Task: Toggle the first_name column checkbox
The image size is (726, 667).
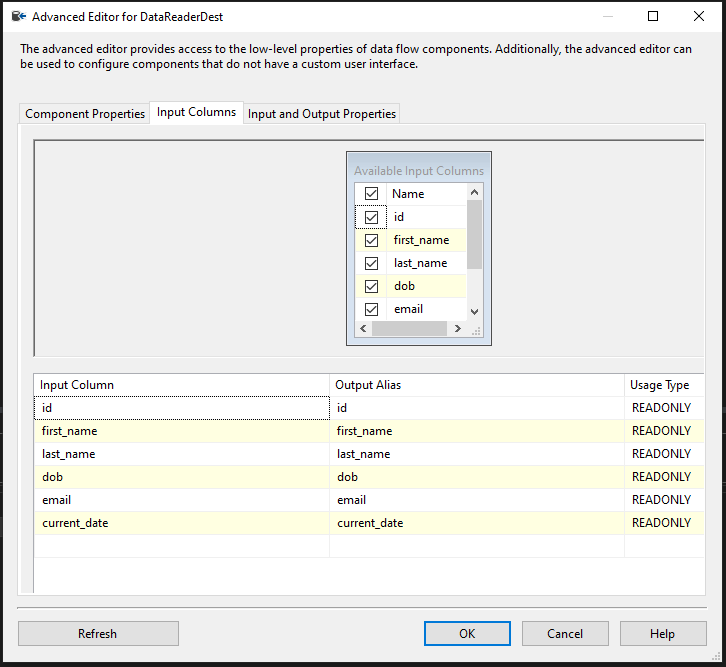Action: pos(371,240)
